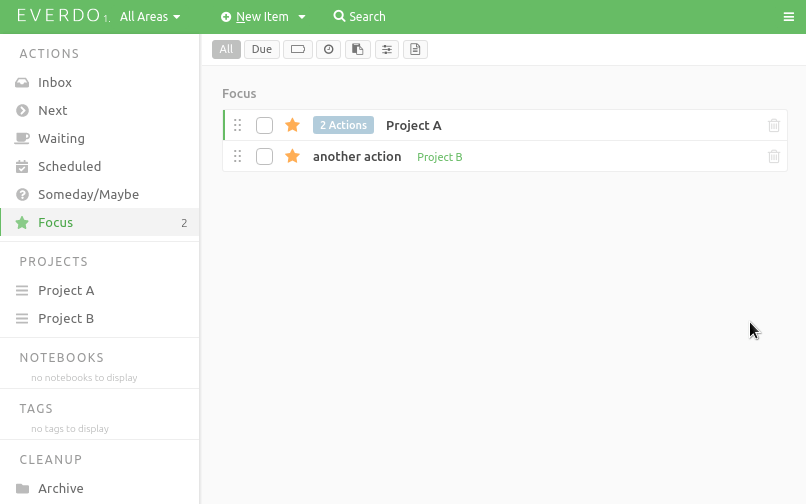Follow the green Project B link
The image size is (806, 504).
439,157
